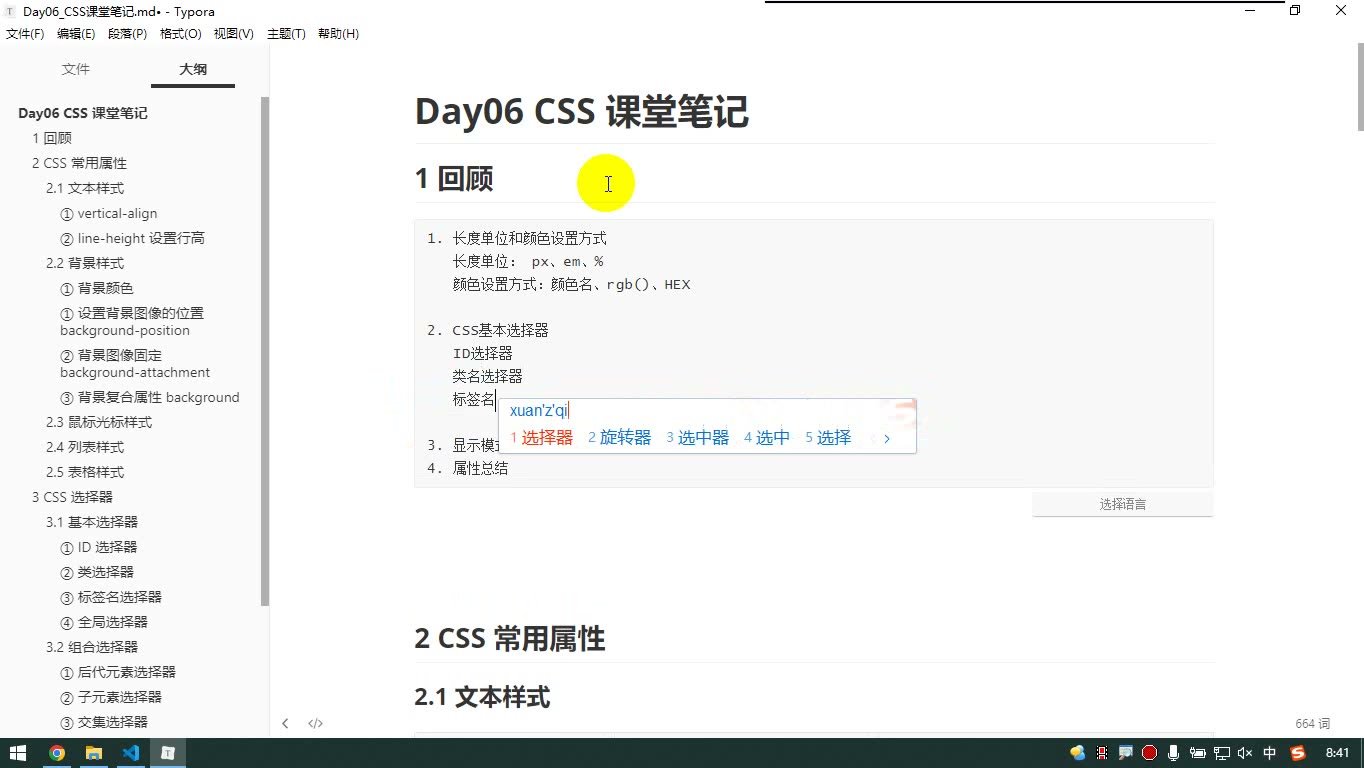The image size is (1364, 768).
Task: Click the muted volume tray icon
Action: coord(1245,753)
